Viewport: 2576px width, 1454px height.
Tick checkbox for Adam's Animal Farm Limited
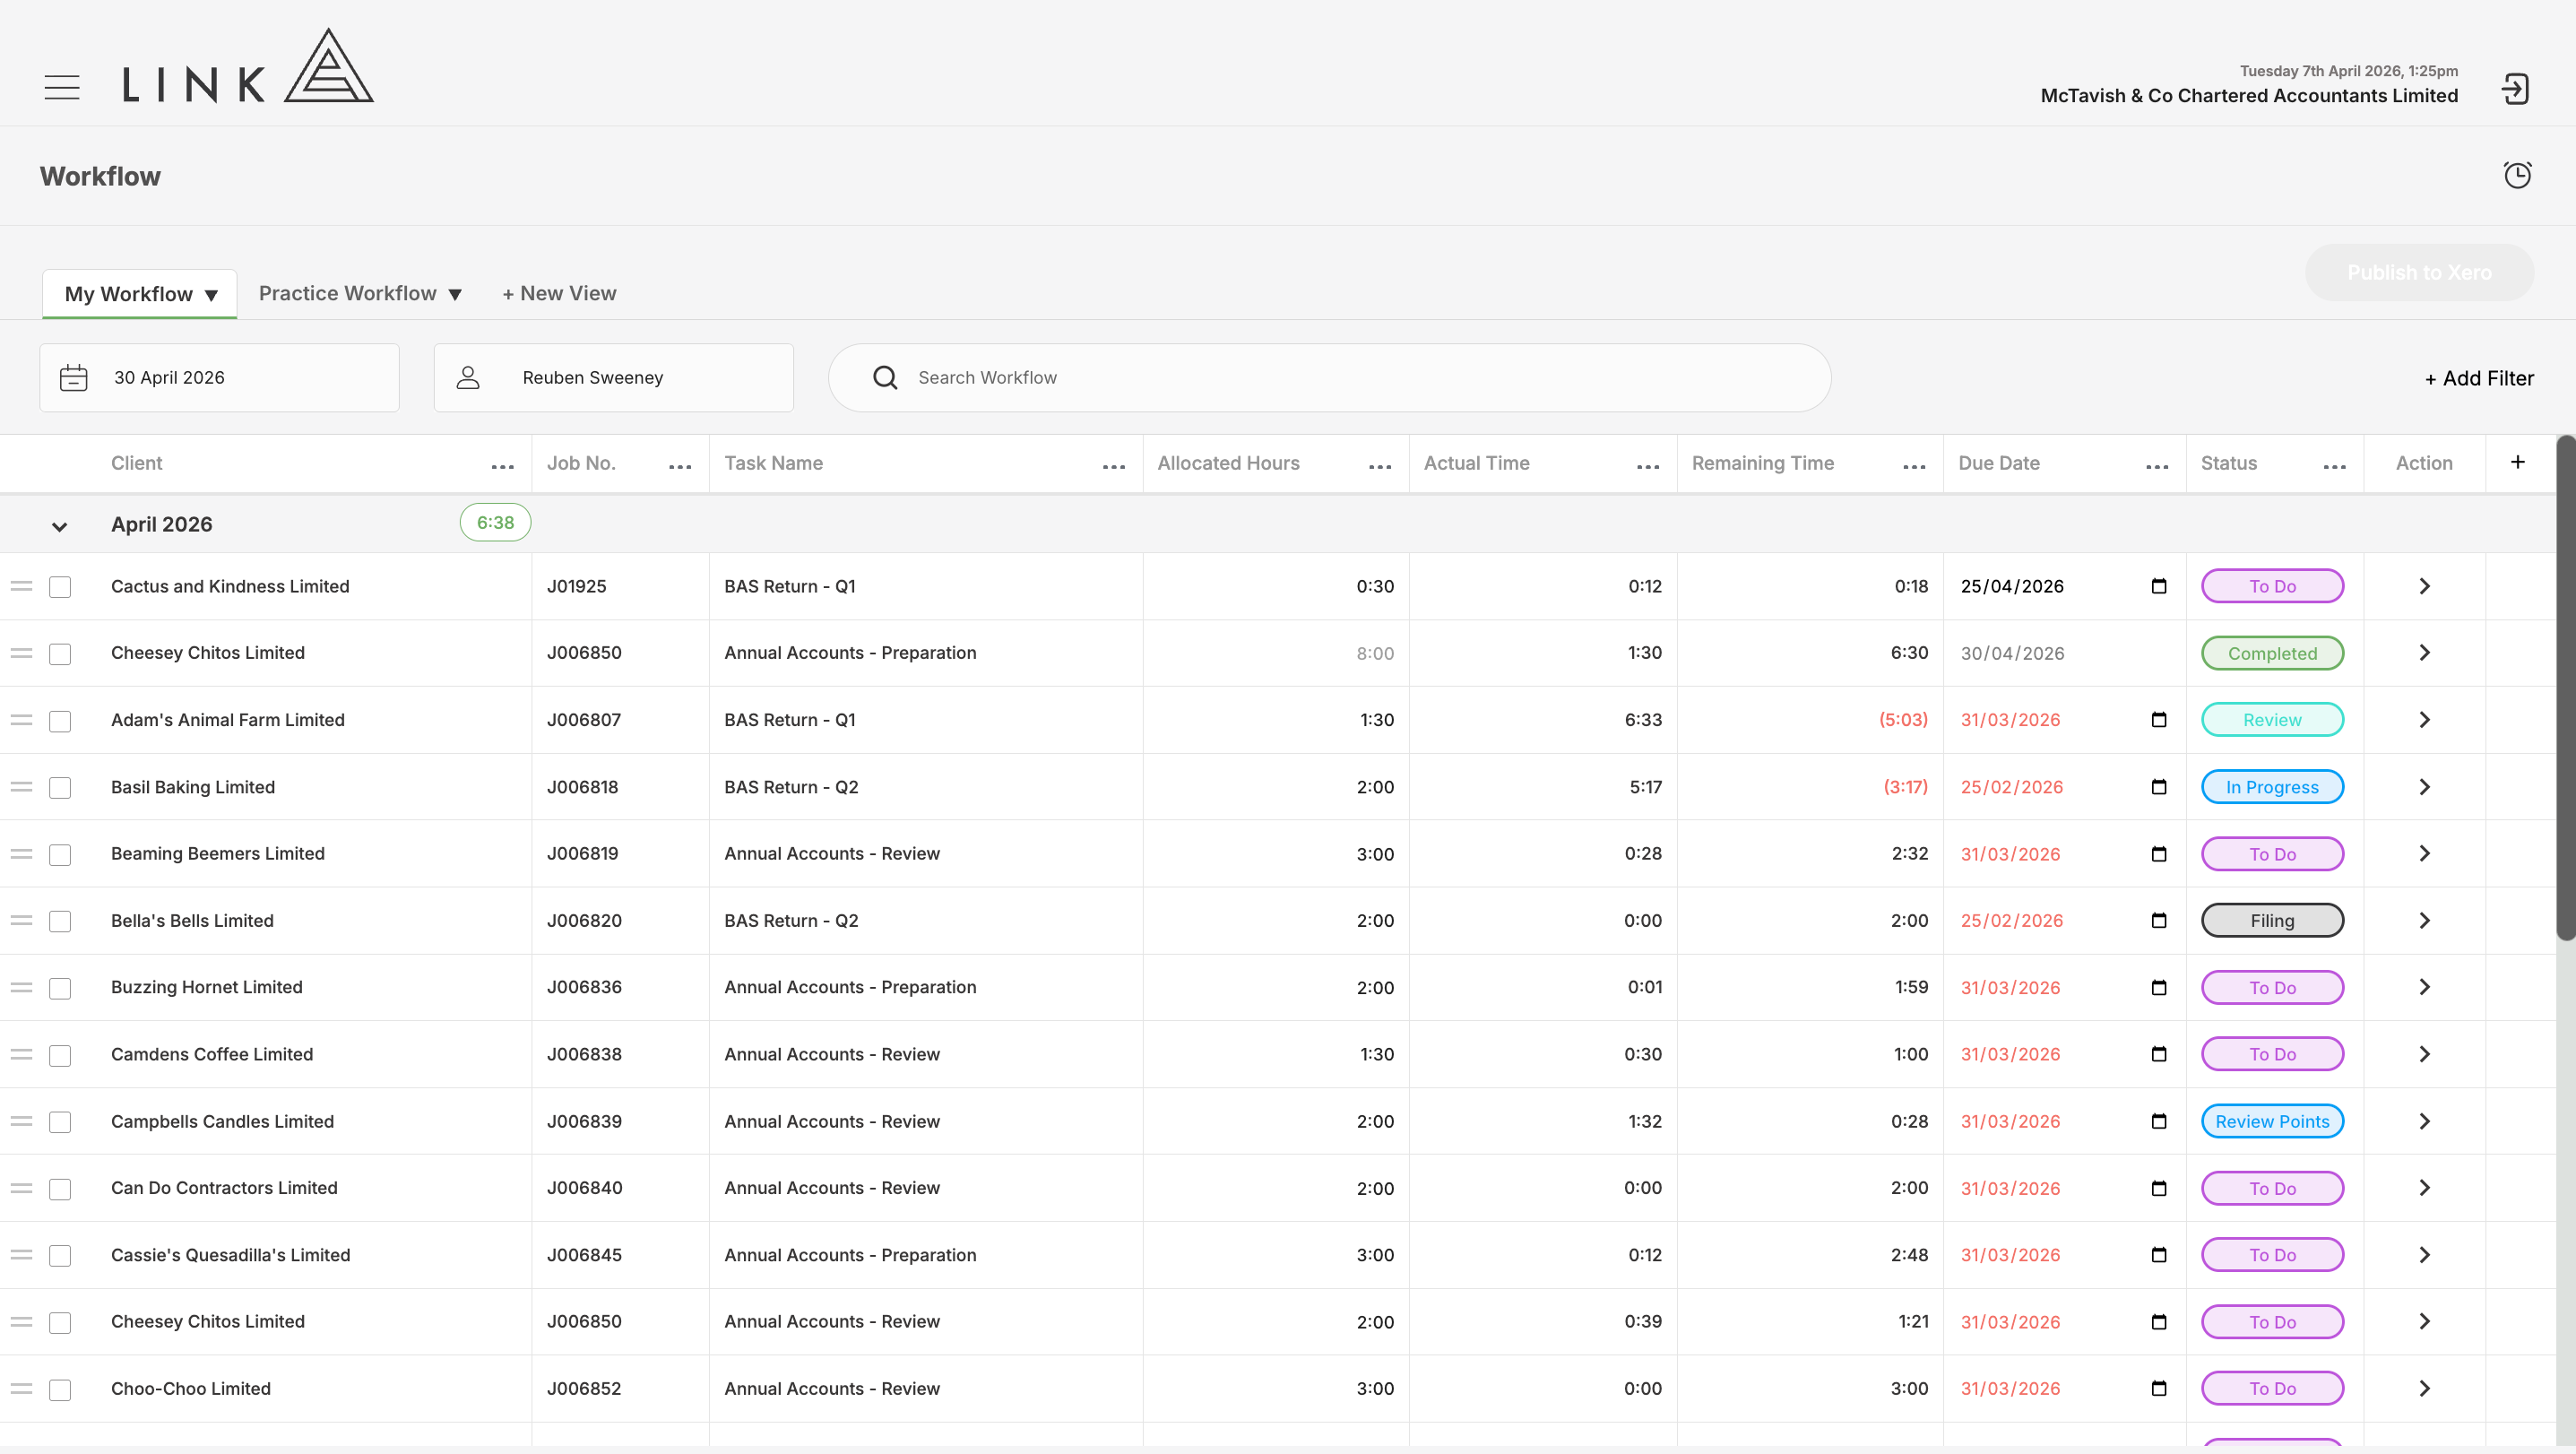(60, 721)
